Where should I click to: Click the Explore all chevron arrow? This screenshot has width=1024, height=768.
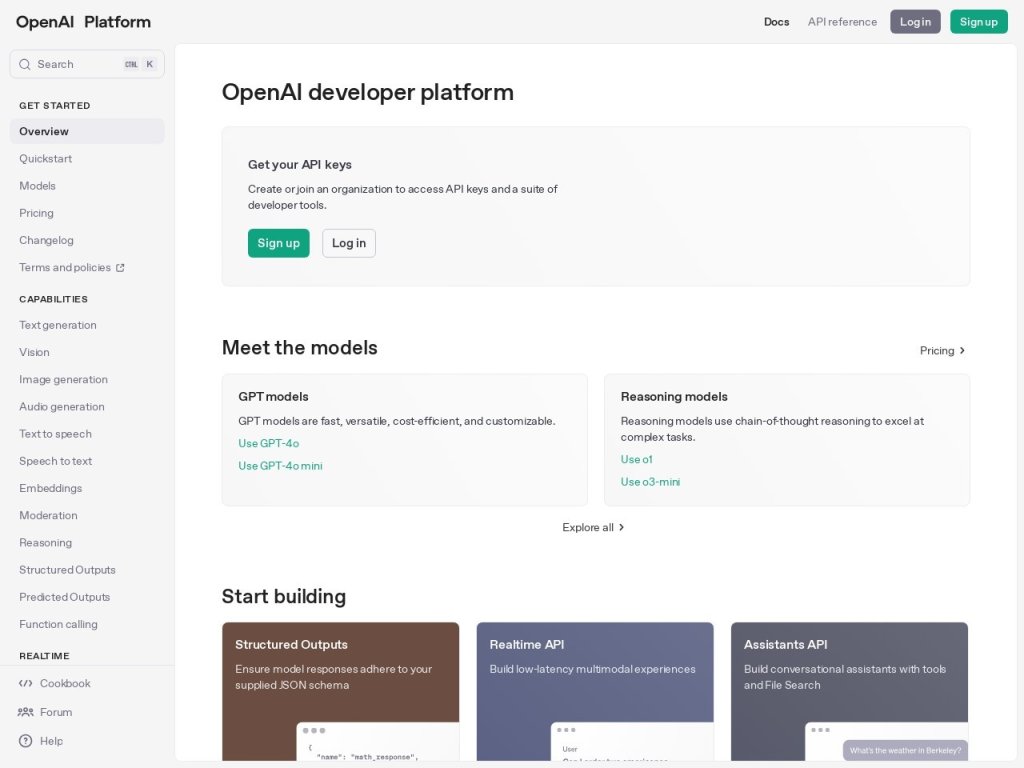pyautogui.click(x=621, y=527)
